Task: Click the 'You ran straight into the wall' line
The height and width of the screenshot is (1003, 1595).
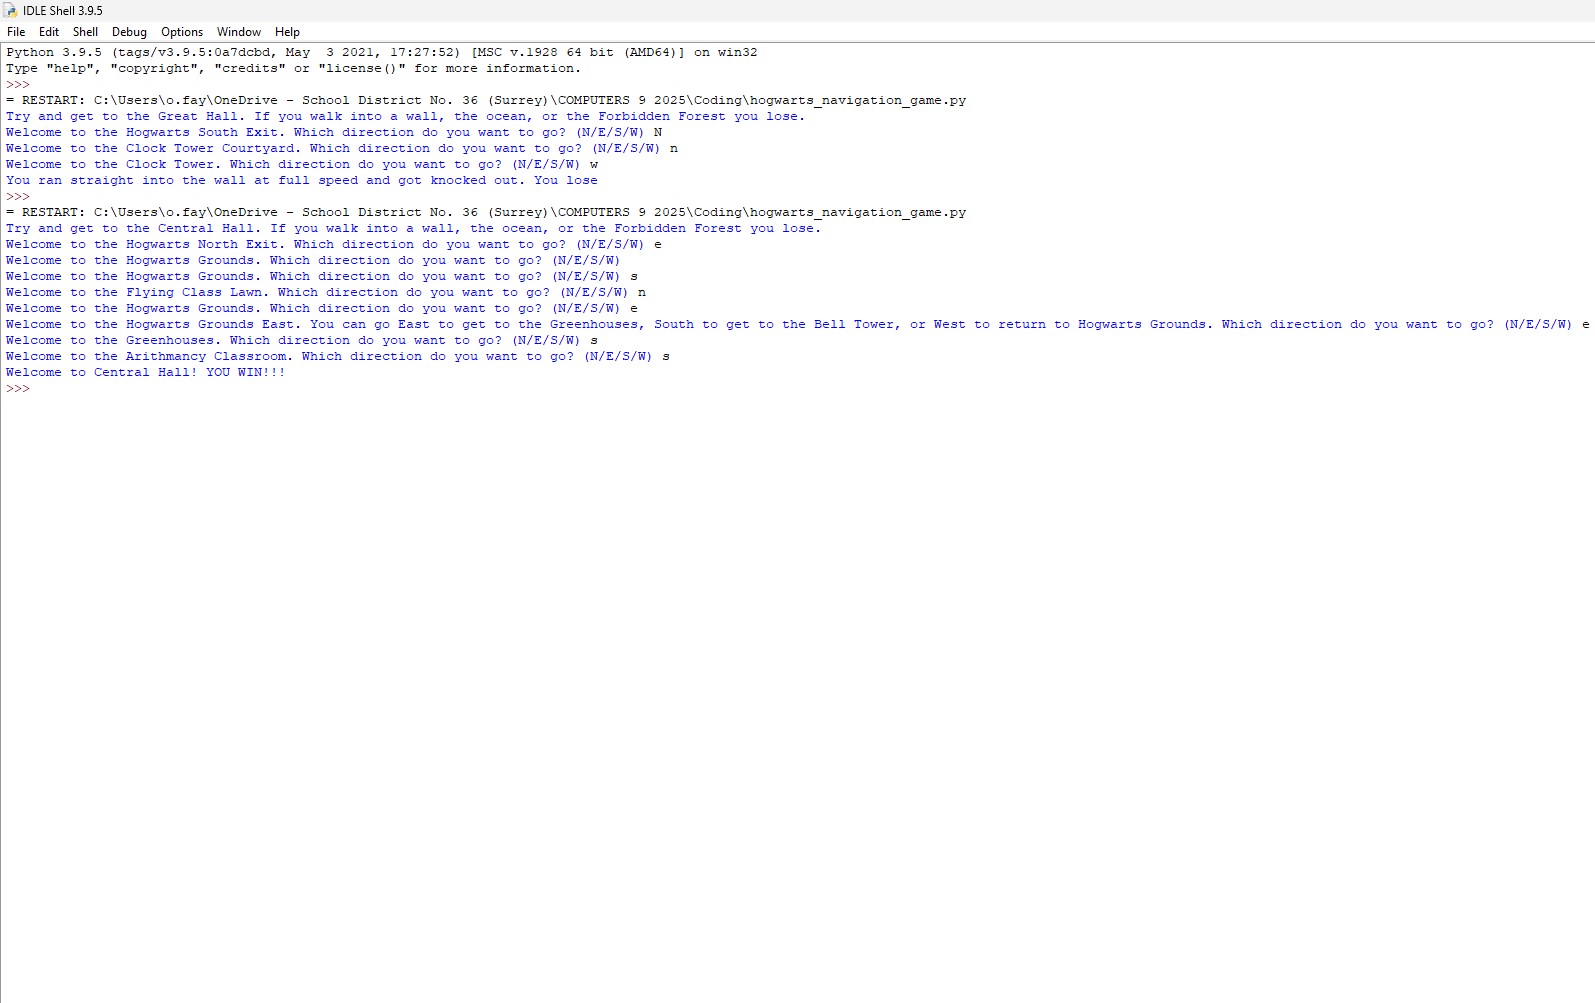Action: click(302, 180)
